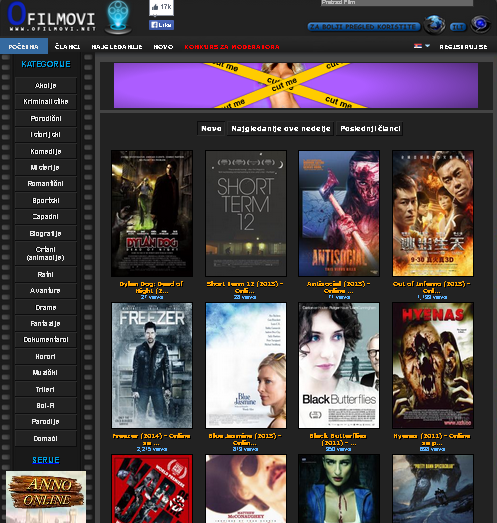Screen dimensions: 497x523
Task: Select the Domaći category
Action: [x=46, y=438]
